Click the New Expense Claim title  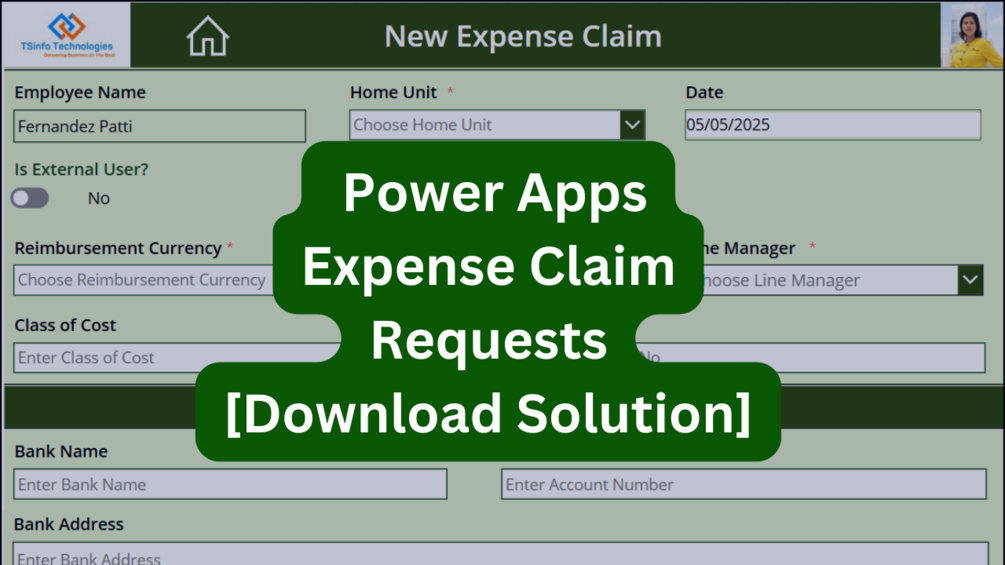[523, 36]
